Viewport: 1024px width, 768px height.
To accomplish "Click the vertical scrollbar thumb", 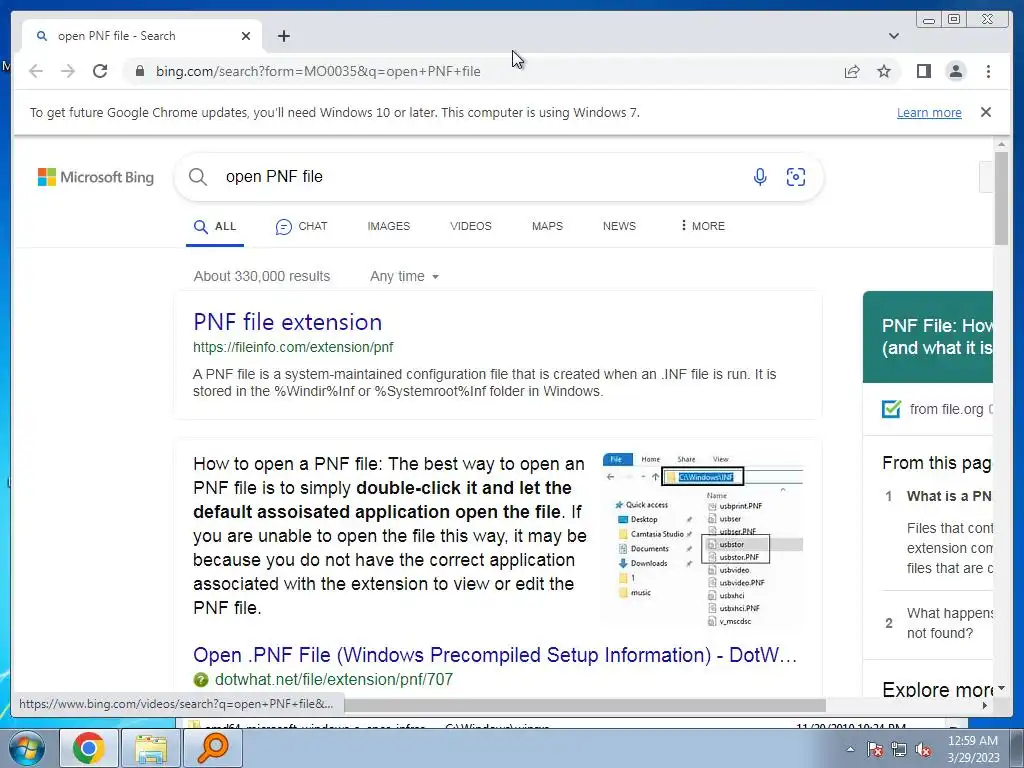I will [x=1001, y=198].
